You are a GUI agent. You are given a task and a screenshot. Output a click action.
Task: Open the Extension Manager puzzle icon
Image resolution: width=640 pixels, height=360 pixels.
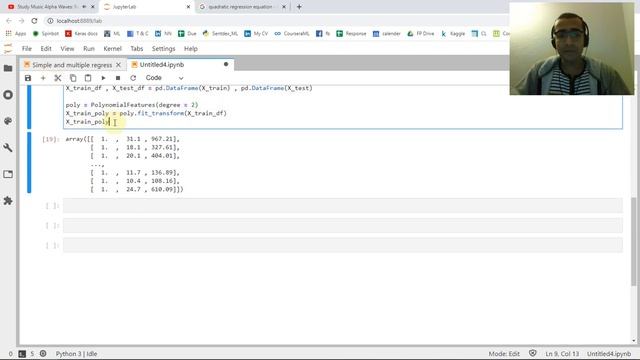tap(8, 201)
